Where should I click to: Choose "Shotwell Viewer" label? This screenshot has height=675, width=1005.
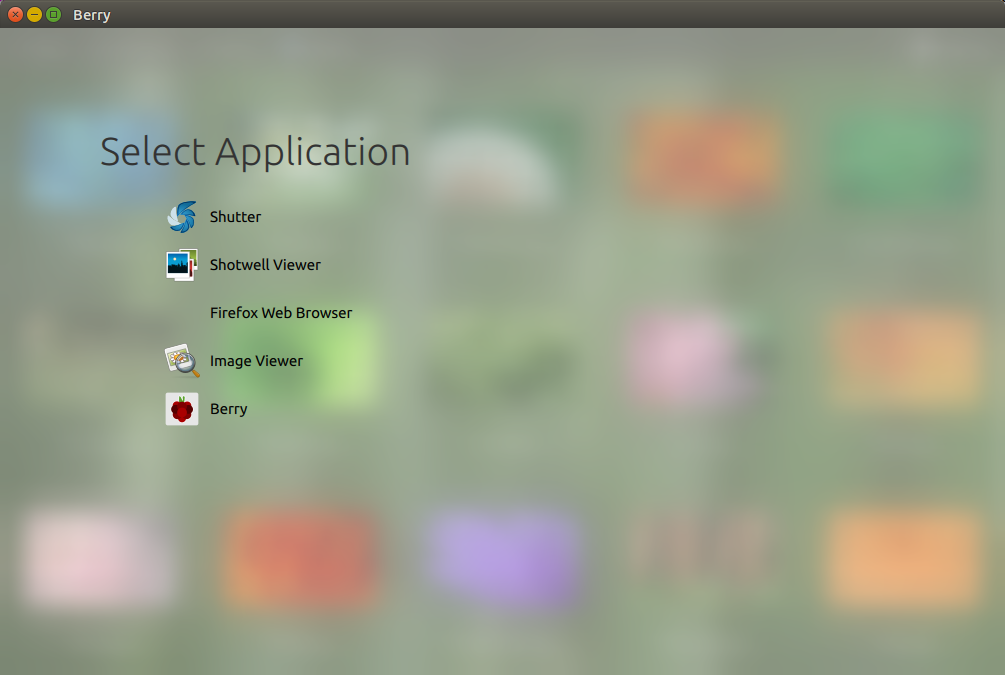click(x=265, y=265)
